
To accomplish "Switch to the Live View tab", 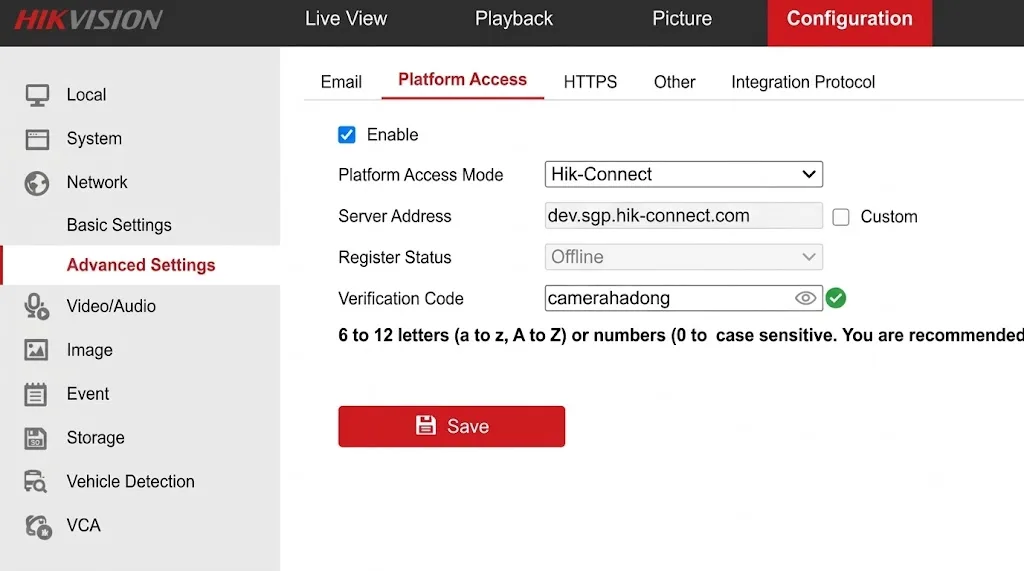I will (x=346, y=18).
